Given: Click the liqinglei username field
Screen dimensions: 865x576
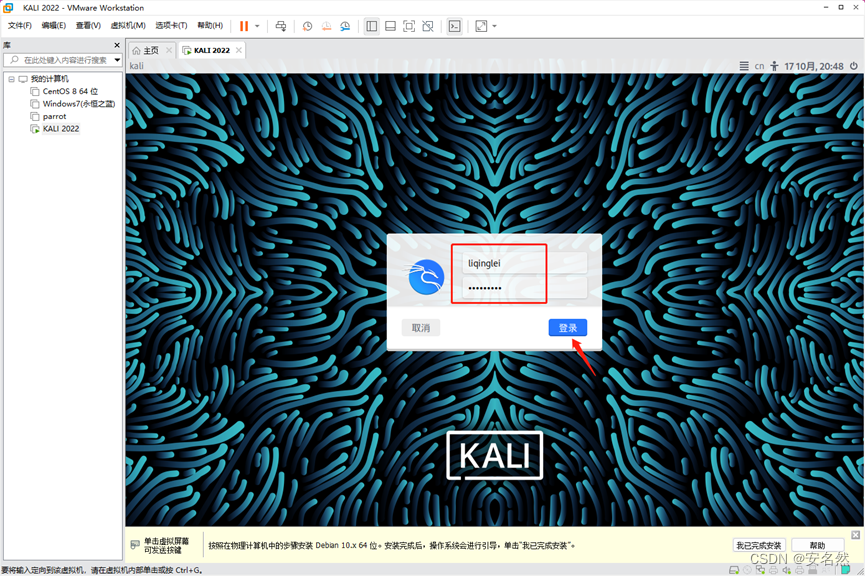Looking at the screenshot, I should pyautogui.click(x=525, y=263).
